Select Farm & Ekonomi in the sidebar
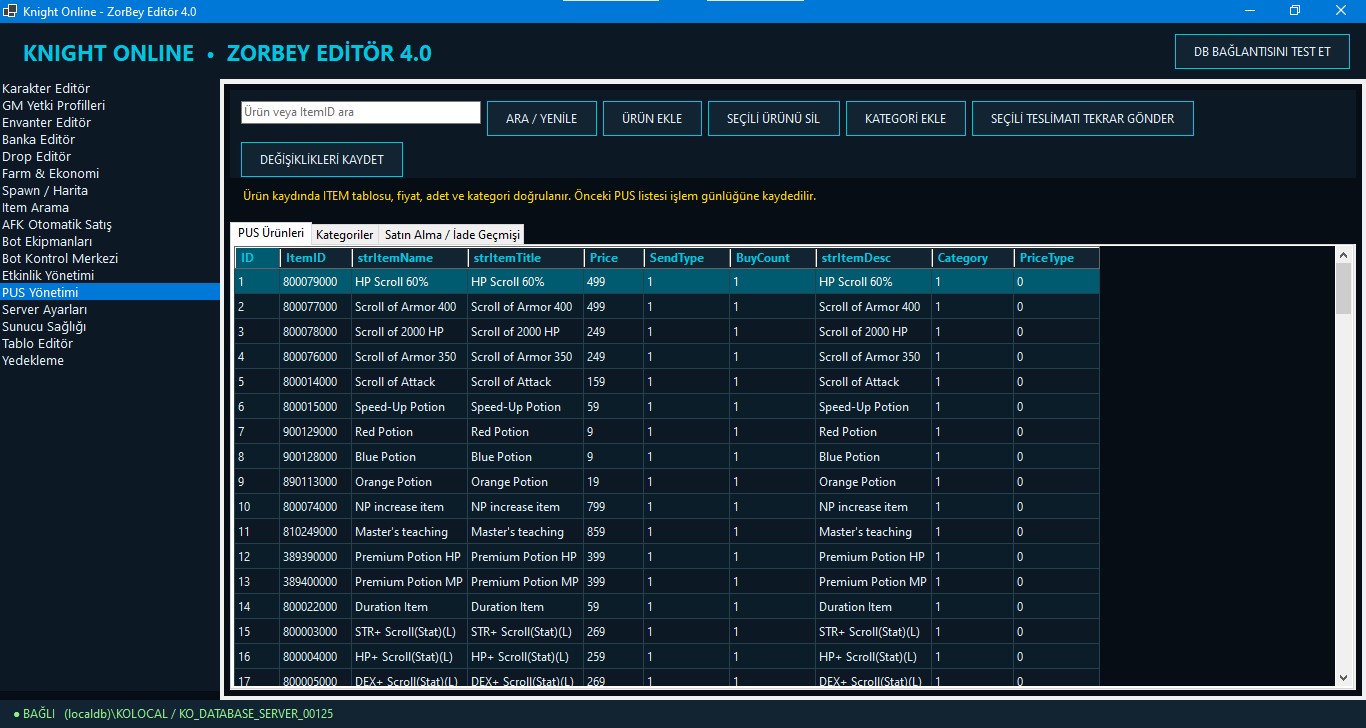The image size is (1366, 728). [110, 174]
